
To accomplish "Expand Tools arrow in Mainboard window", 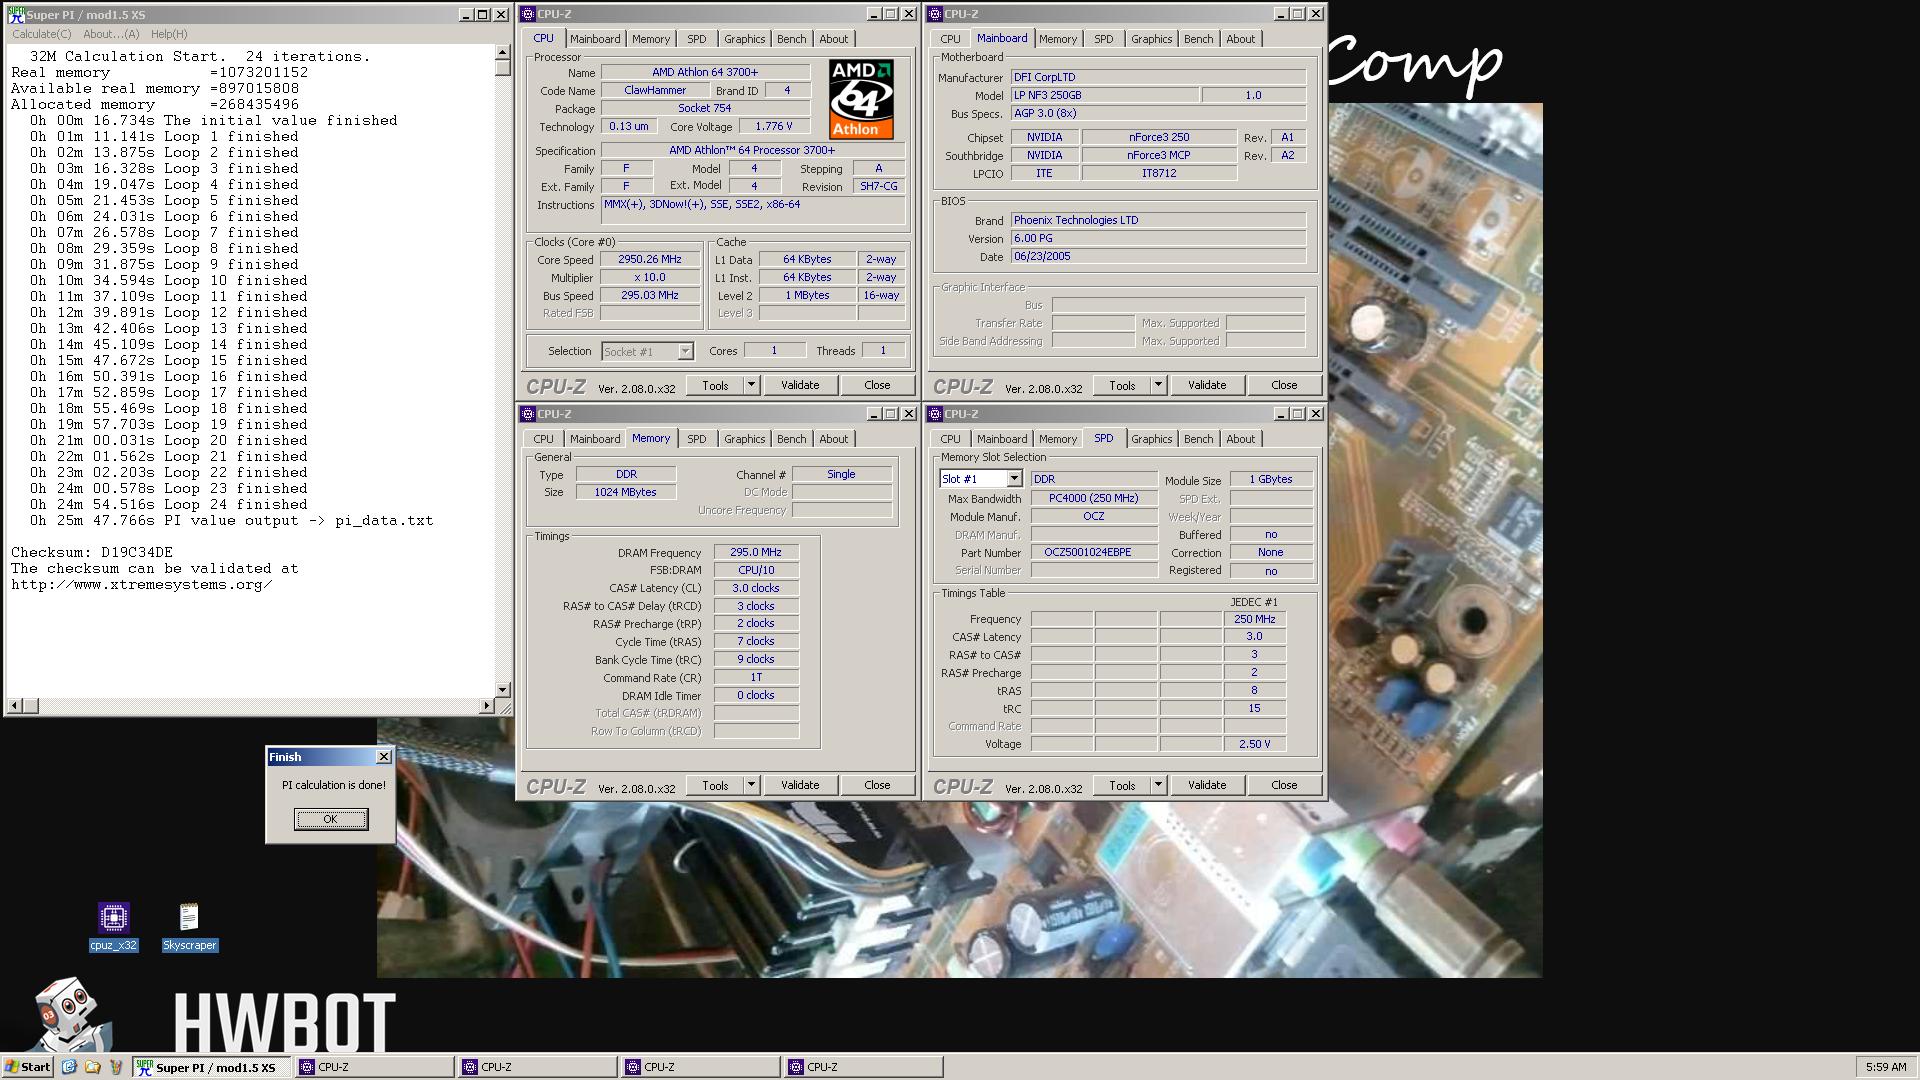I will point(1158,385).
